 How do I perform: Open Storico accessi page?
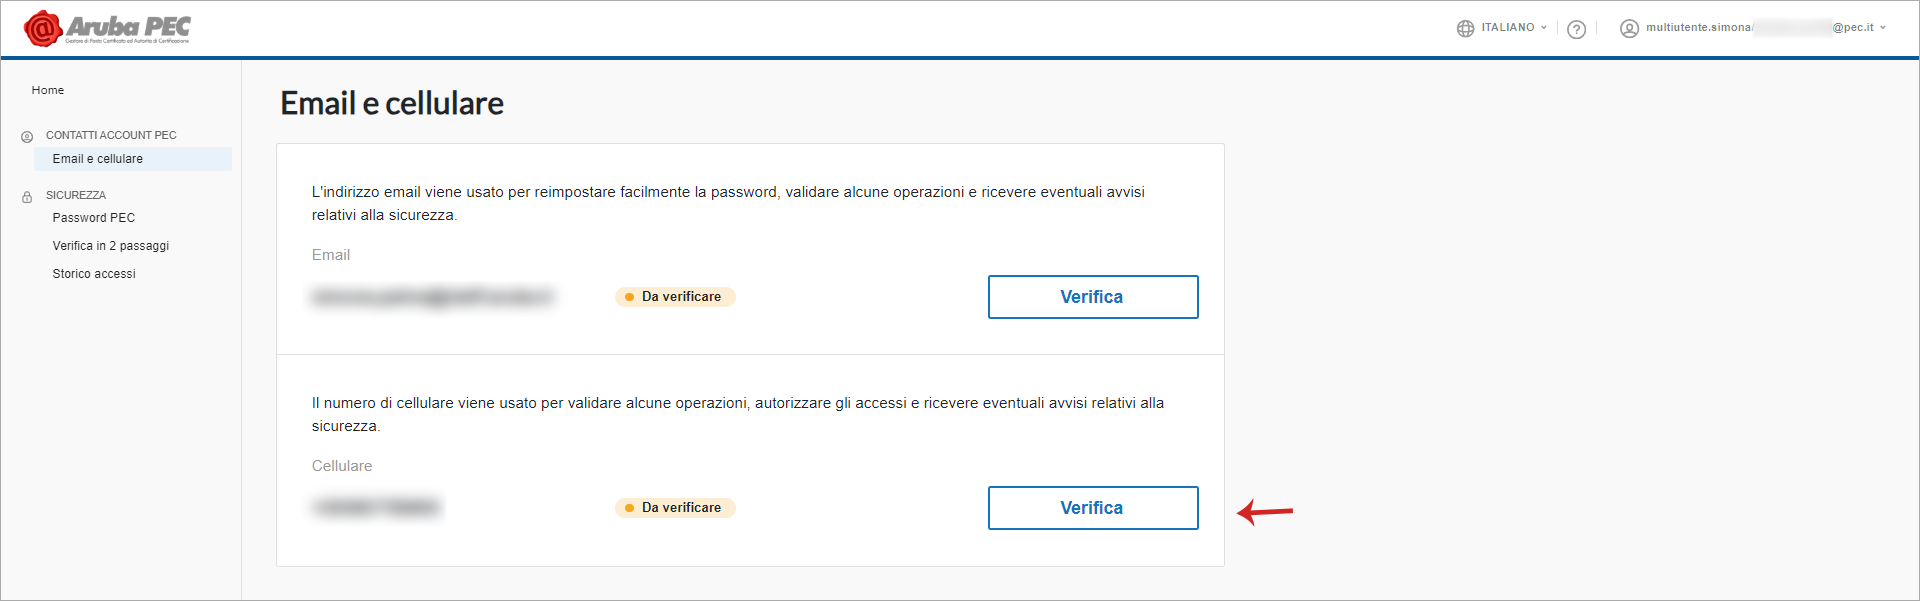click(x=94, y=274)
